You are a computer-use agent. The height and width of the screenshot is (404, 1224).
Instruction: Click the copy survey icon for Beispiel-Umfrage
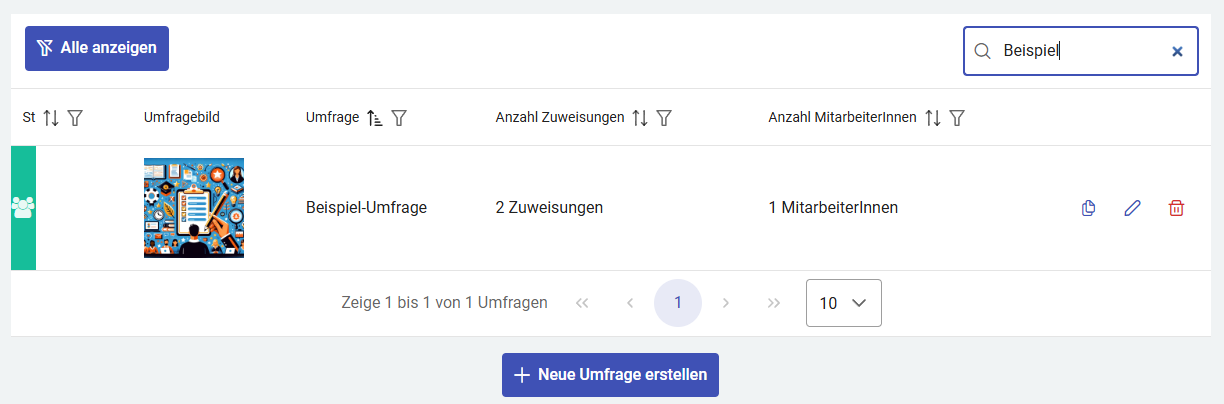pyautogui.click(x=1089, y=208)
